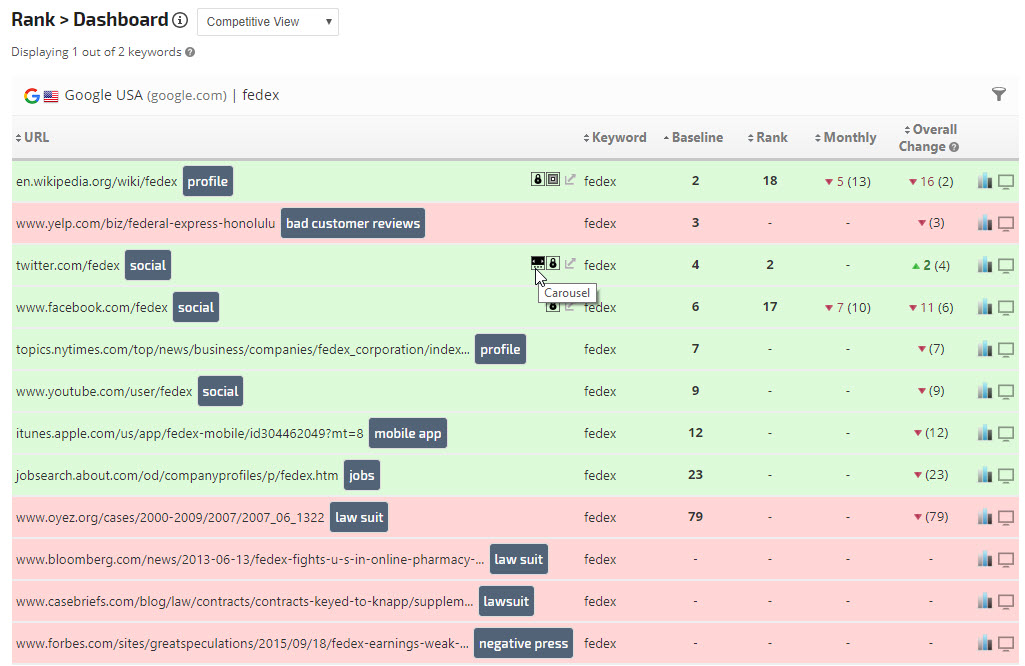Click the 'mobile app' tag
The width and height of the screenshot is (1025, 666).
tap(408, 433)
